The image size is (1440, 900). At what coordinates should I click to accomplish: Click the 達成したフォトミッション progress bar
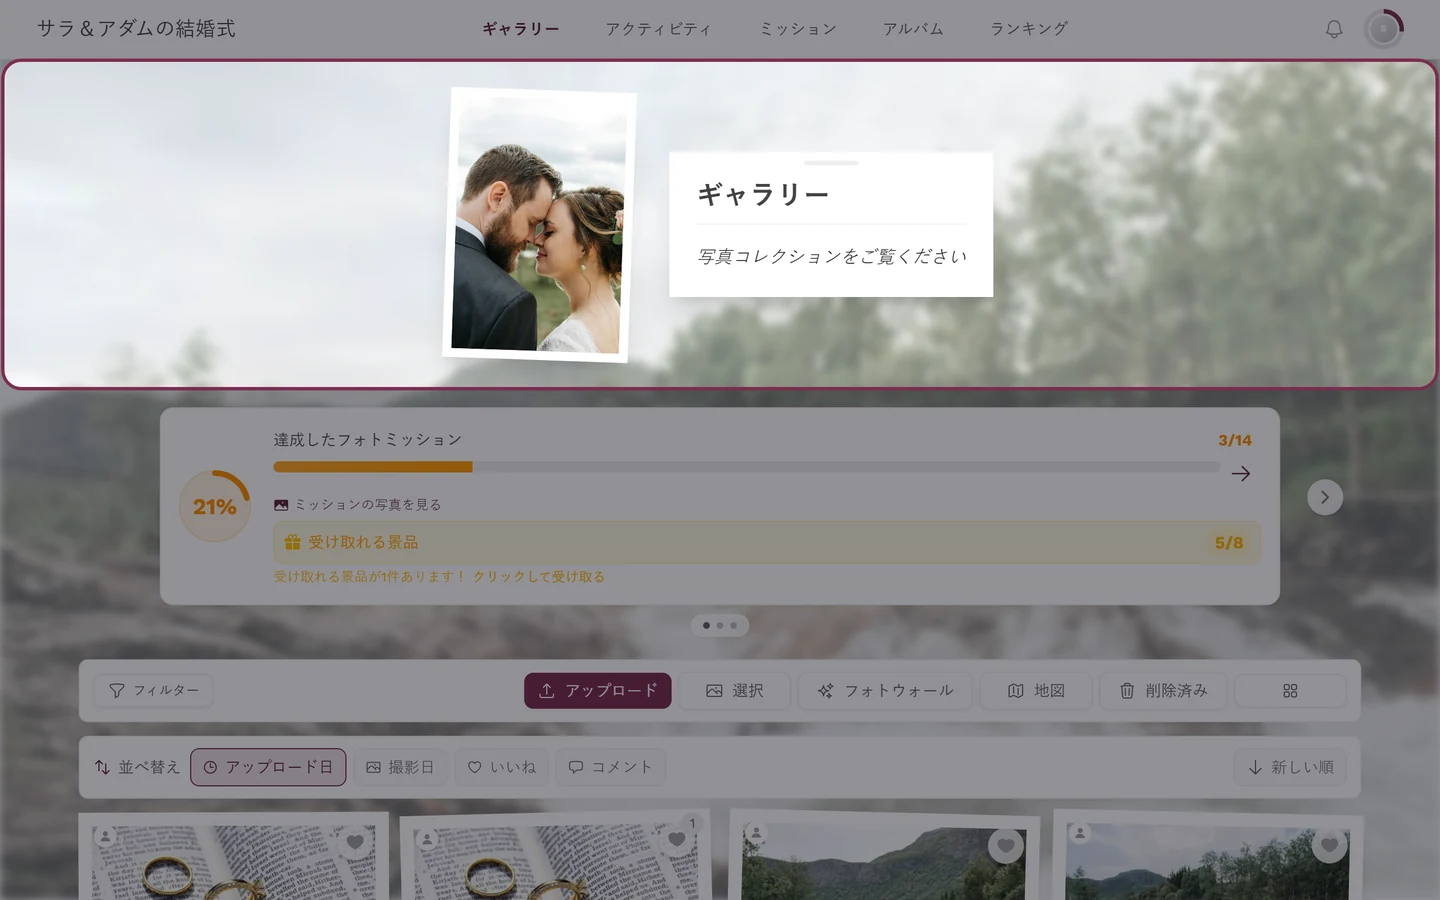[x=746, y=467]
